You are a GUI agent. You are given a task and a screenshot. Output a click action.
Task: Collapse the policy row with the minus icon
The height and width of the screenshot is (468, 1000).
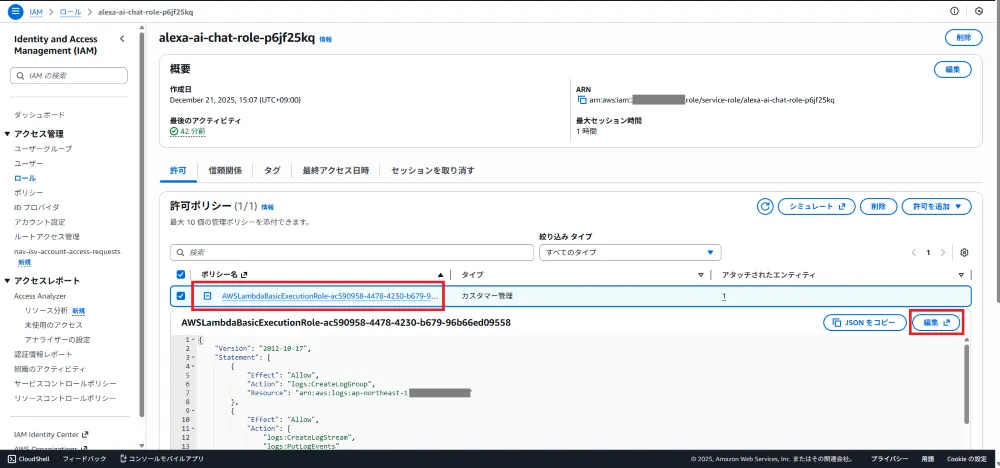(x=207, y=296)
